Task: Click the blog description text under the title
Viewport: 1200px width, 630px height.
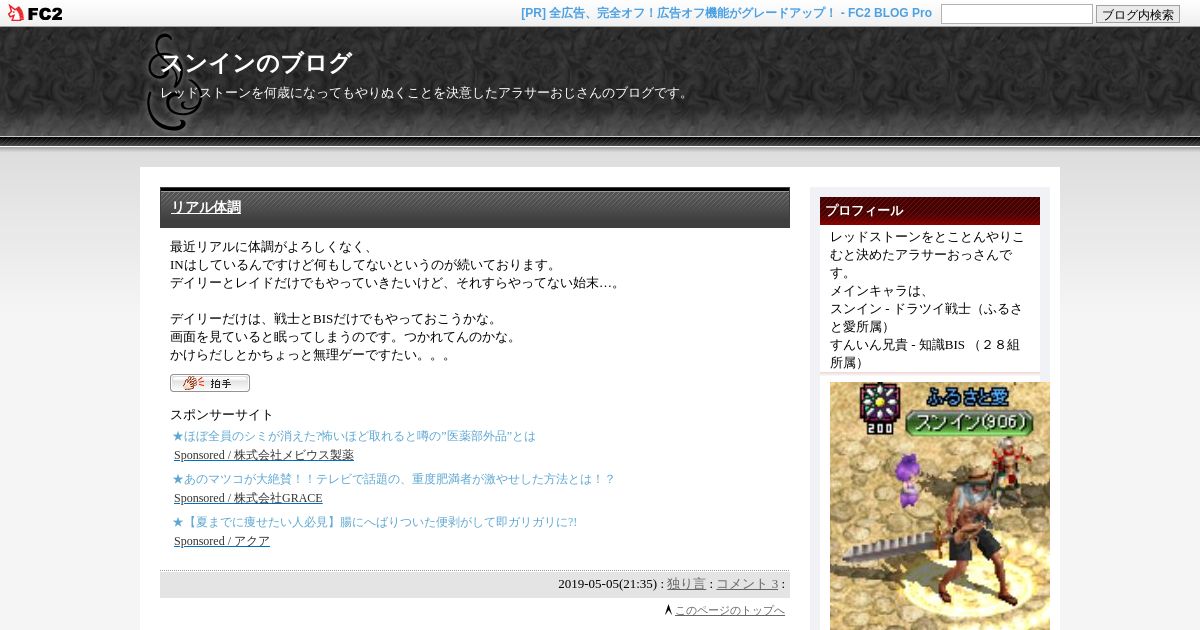Action: click(x=426, y=93)
